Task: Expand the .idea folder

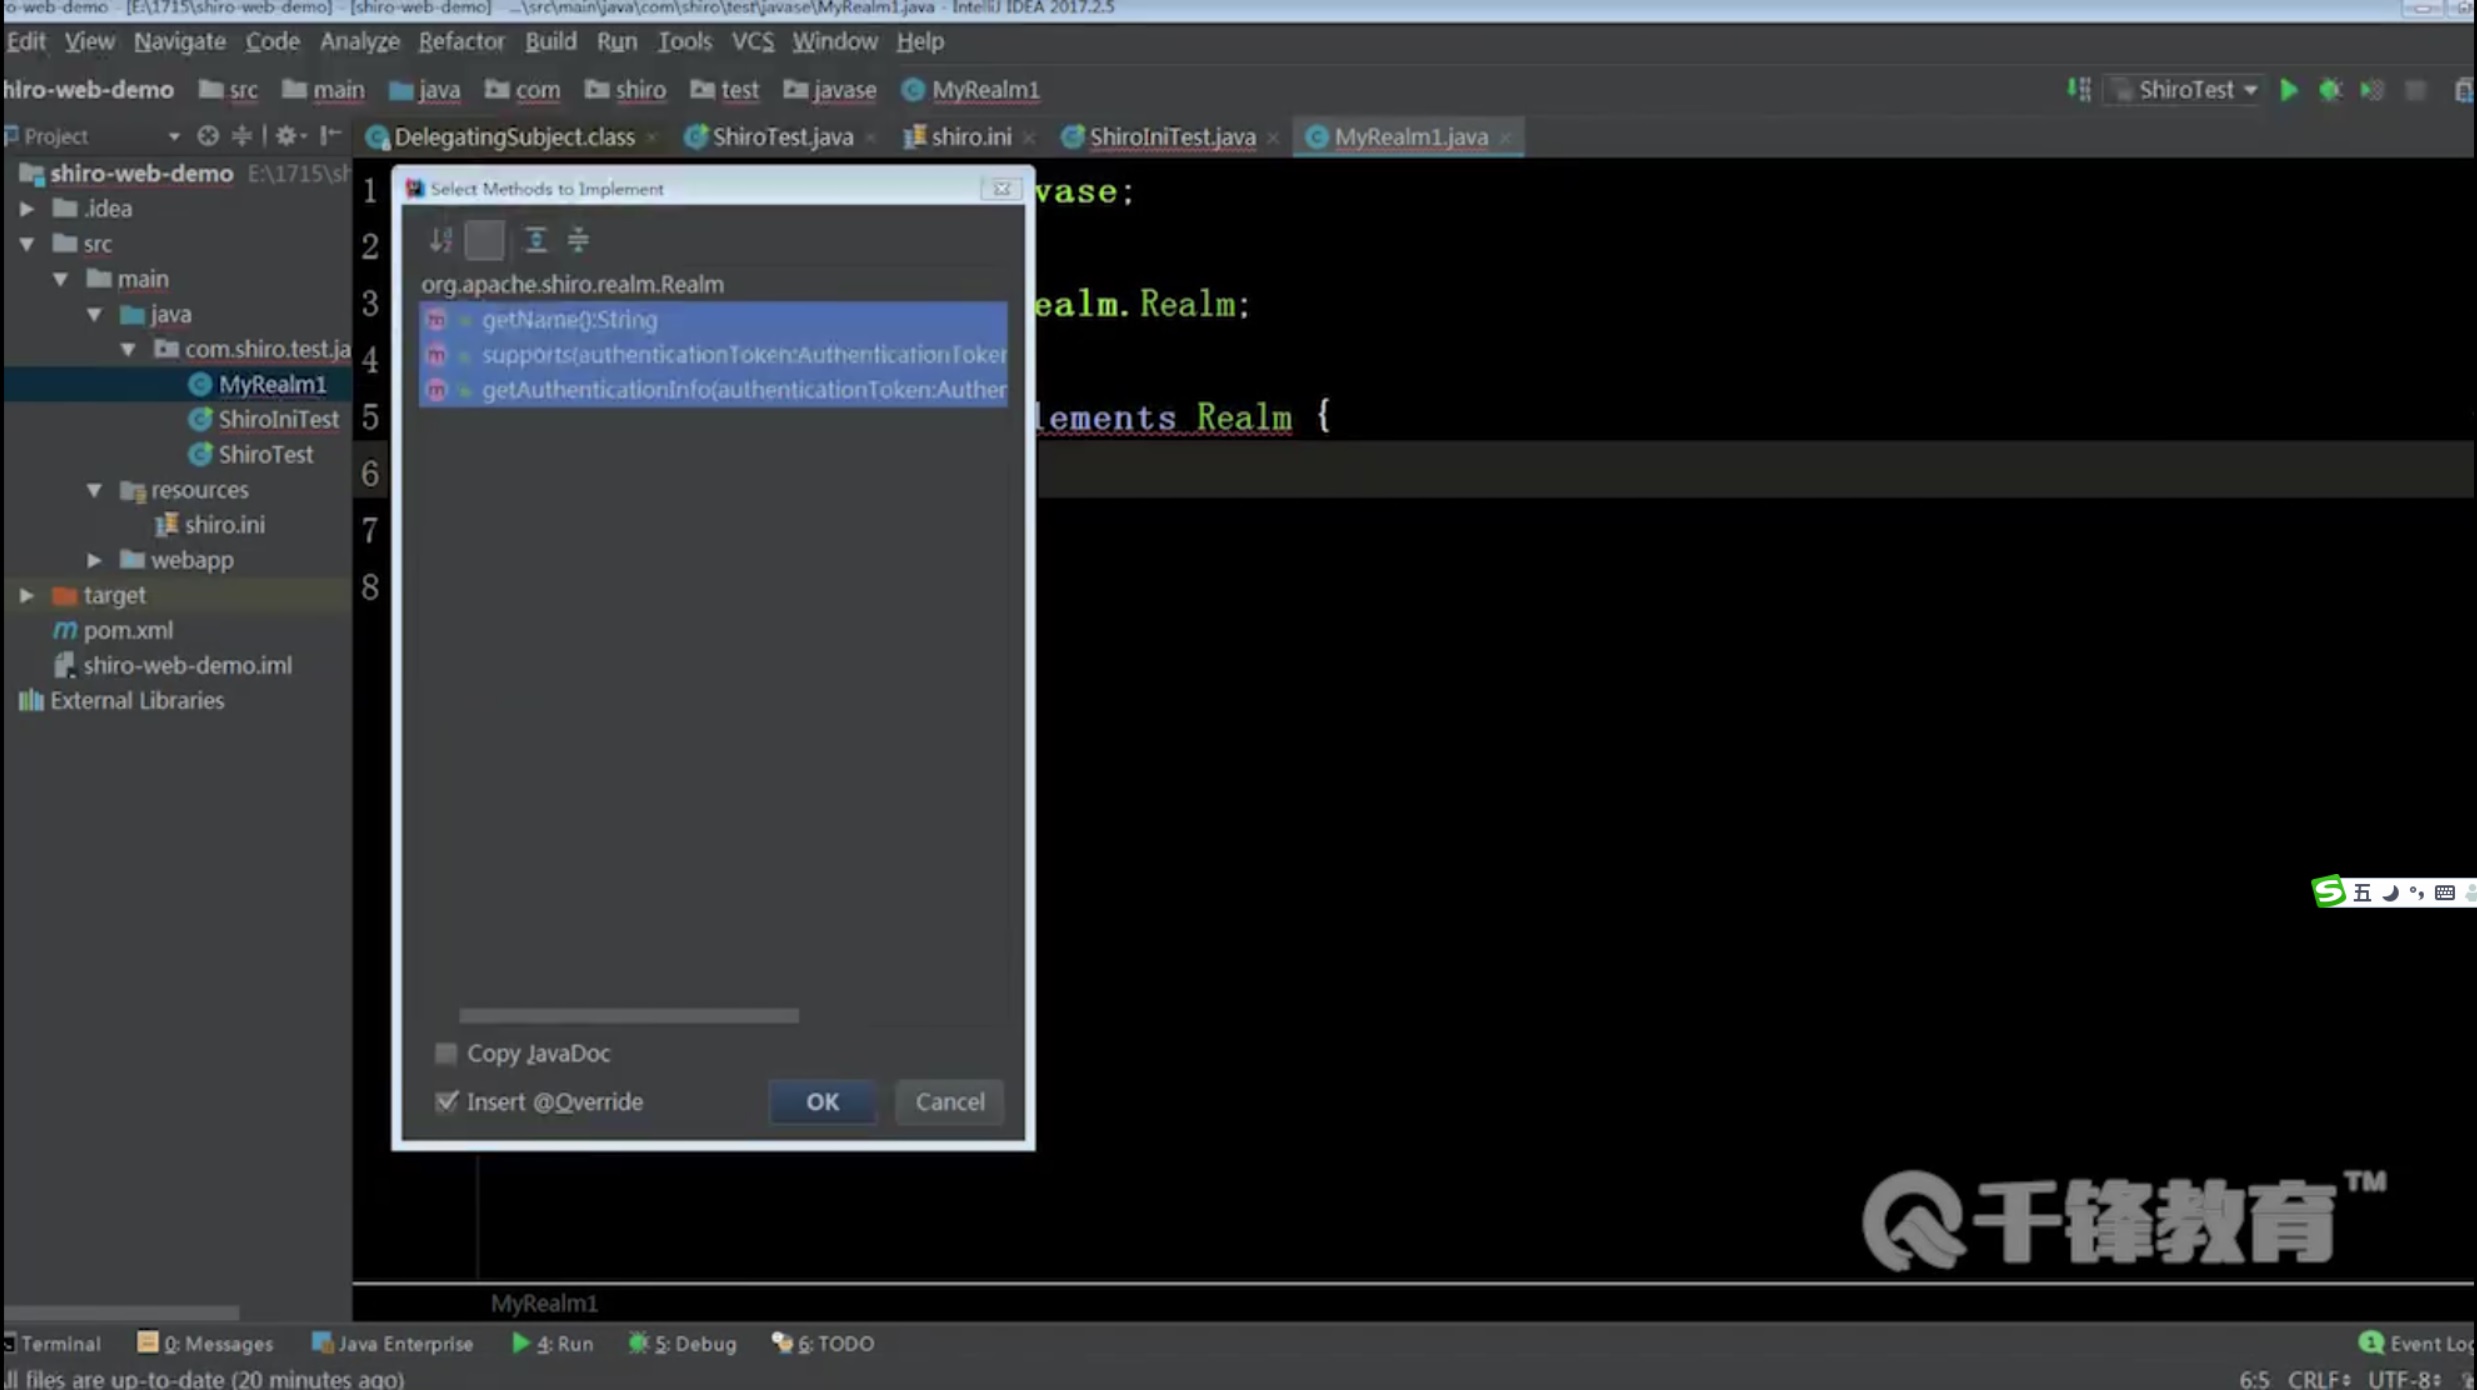Action: pyautogui.click(x=28, y=209)
